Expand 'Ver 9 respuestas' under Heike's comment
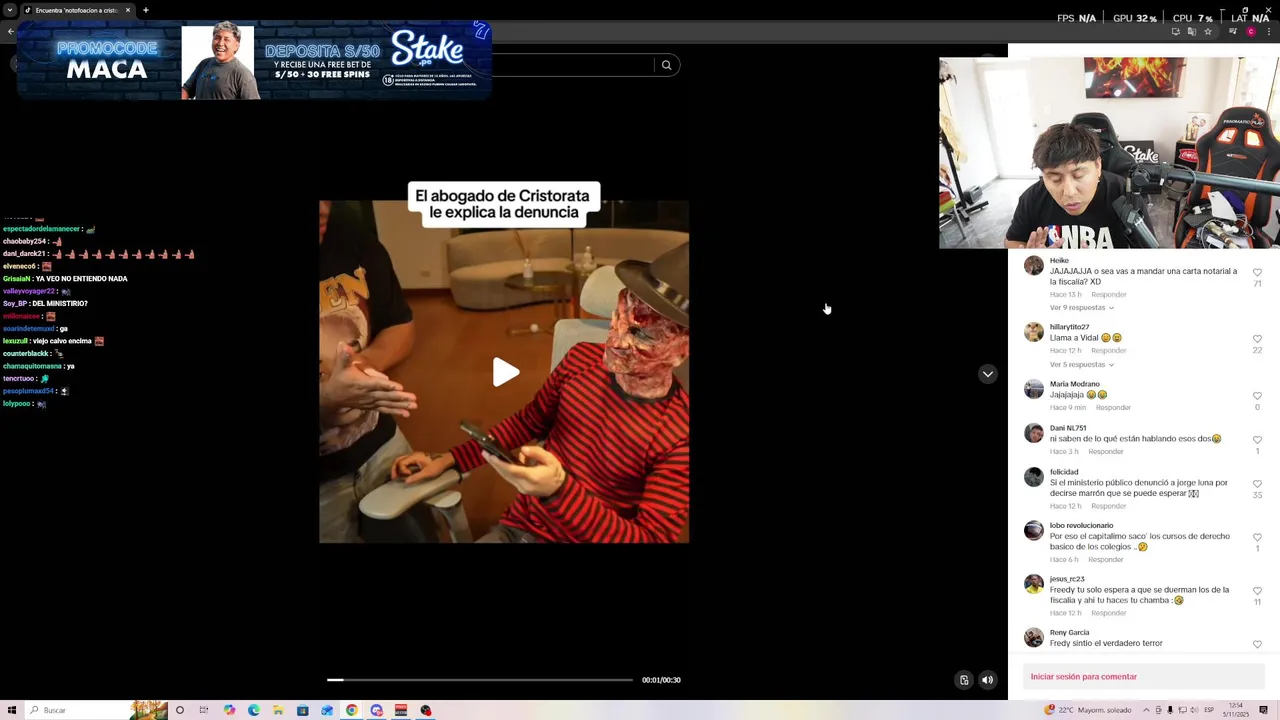Screen dimensions: 1280x720 1081,308
